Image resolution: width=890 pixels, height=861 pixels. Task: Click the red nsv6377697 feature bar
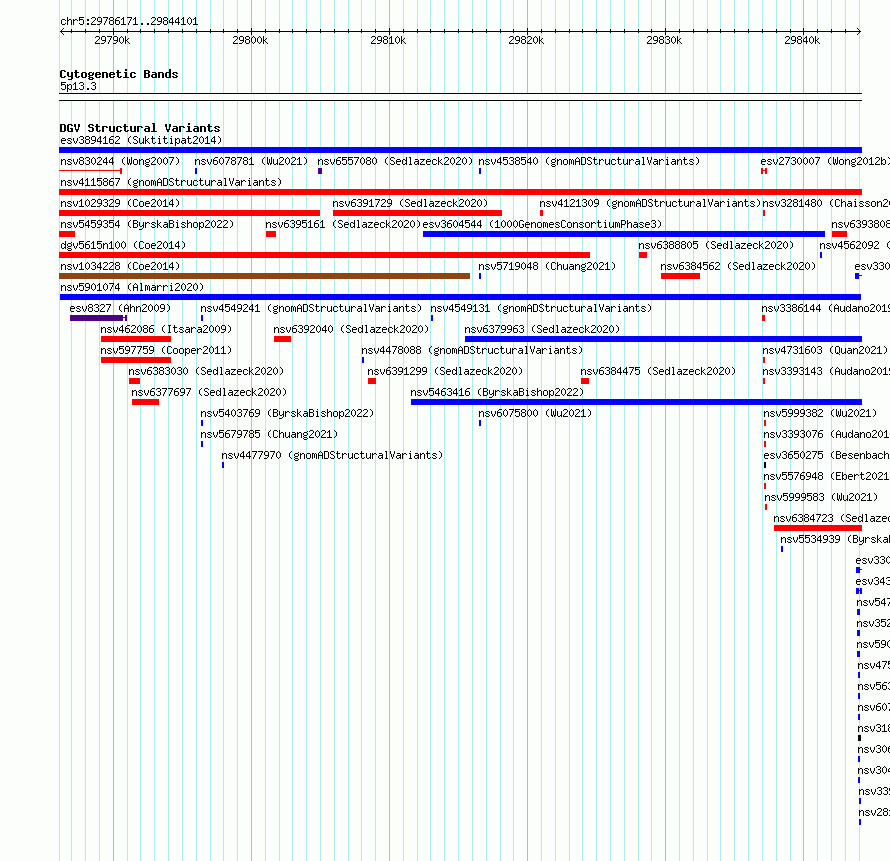(x=145, y=402)
